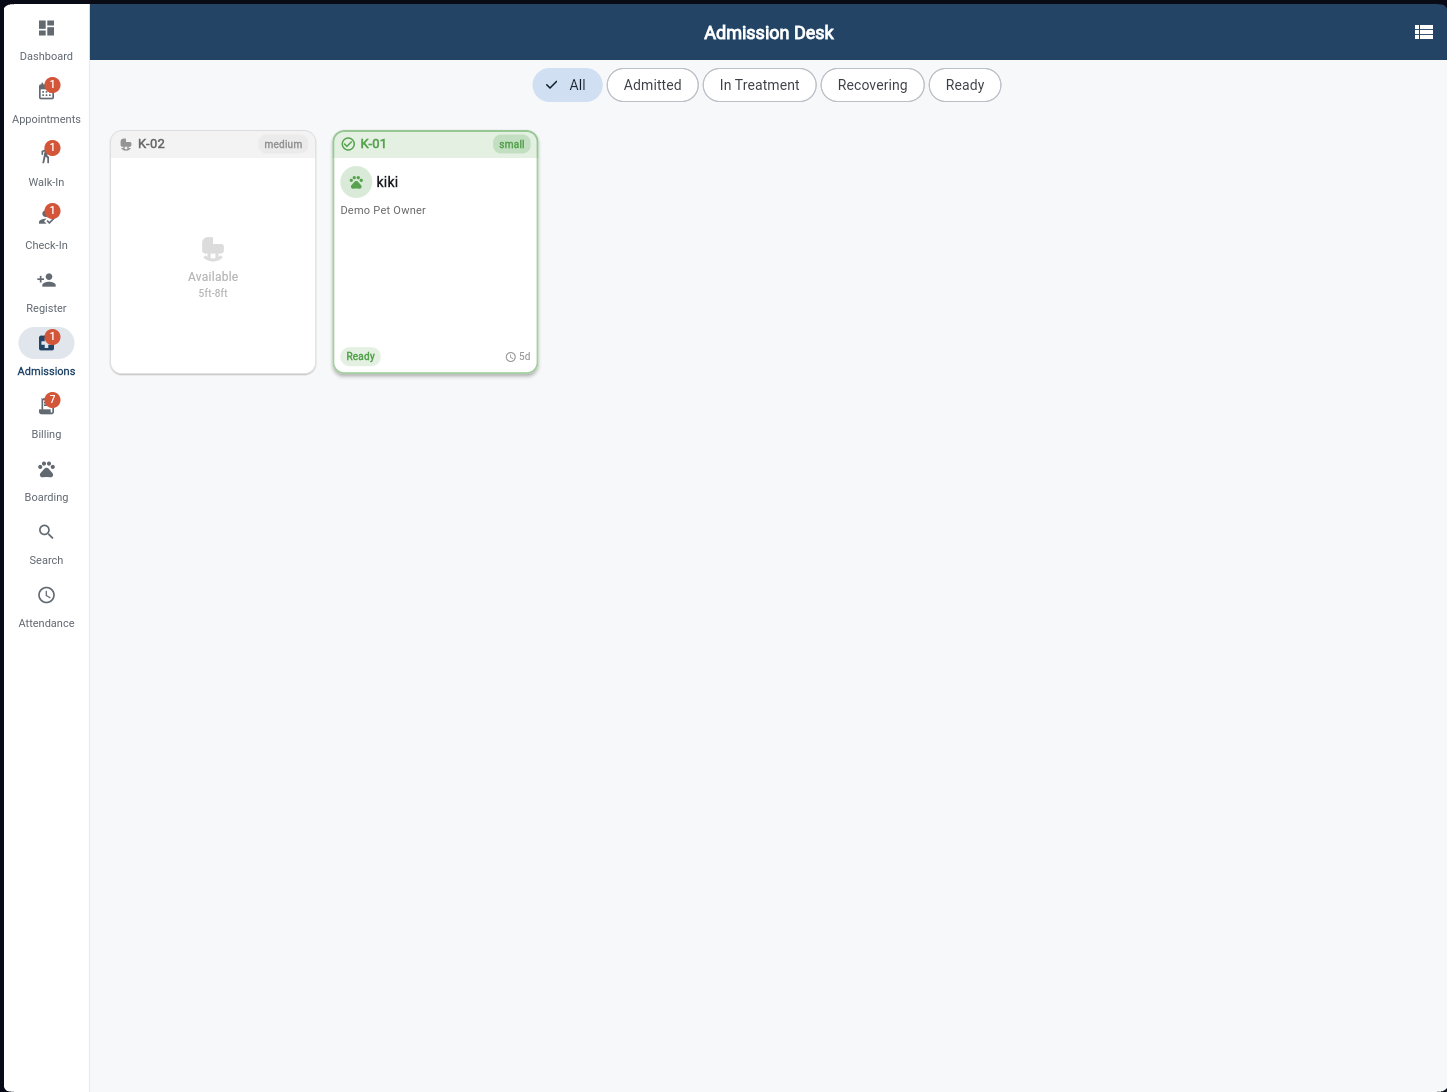Filter by Admitted status chip
Viewport: 1447px width, 1092px height.
pyautogui.click(x=652, y=85)
